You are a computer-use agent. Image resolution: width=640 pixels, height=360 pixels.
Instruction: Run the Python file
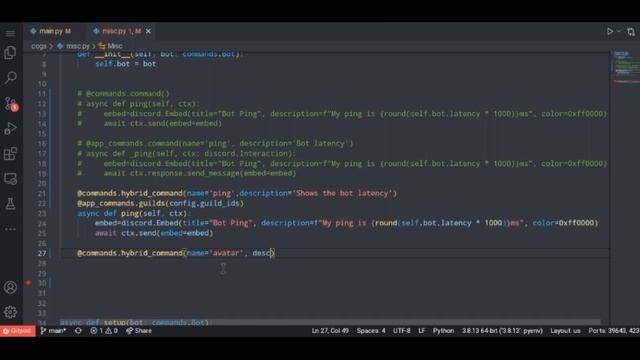pos(609,31)
